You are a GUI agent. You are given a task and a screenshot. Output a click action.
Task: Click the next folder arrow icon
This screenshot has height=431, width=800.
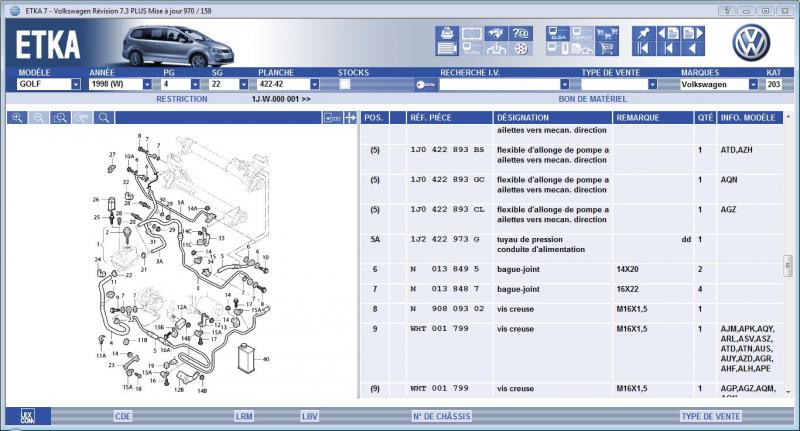692,33
